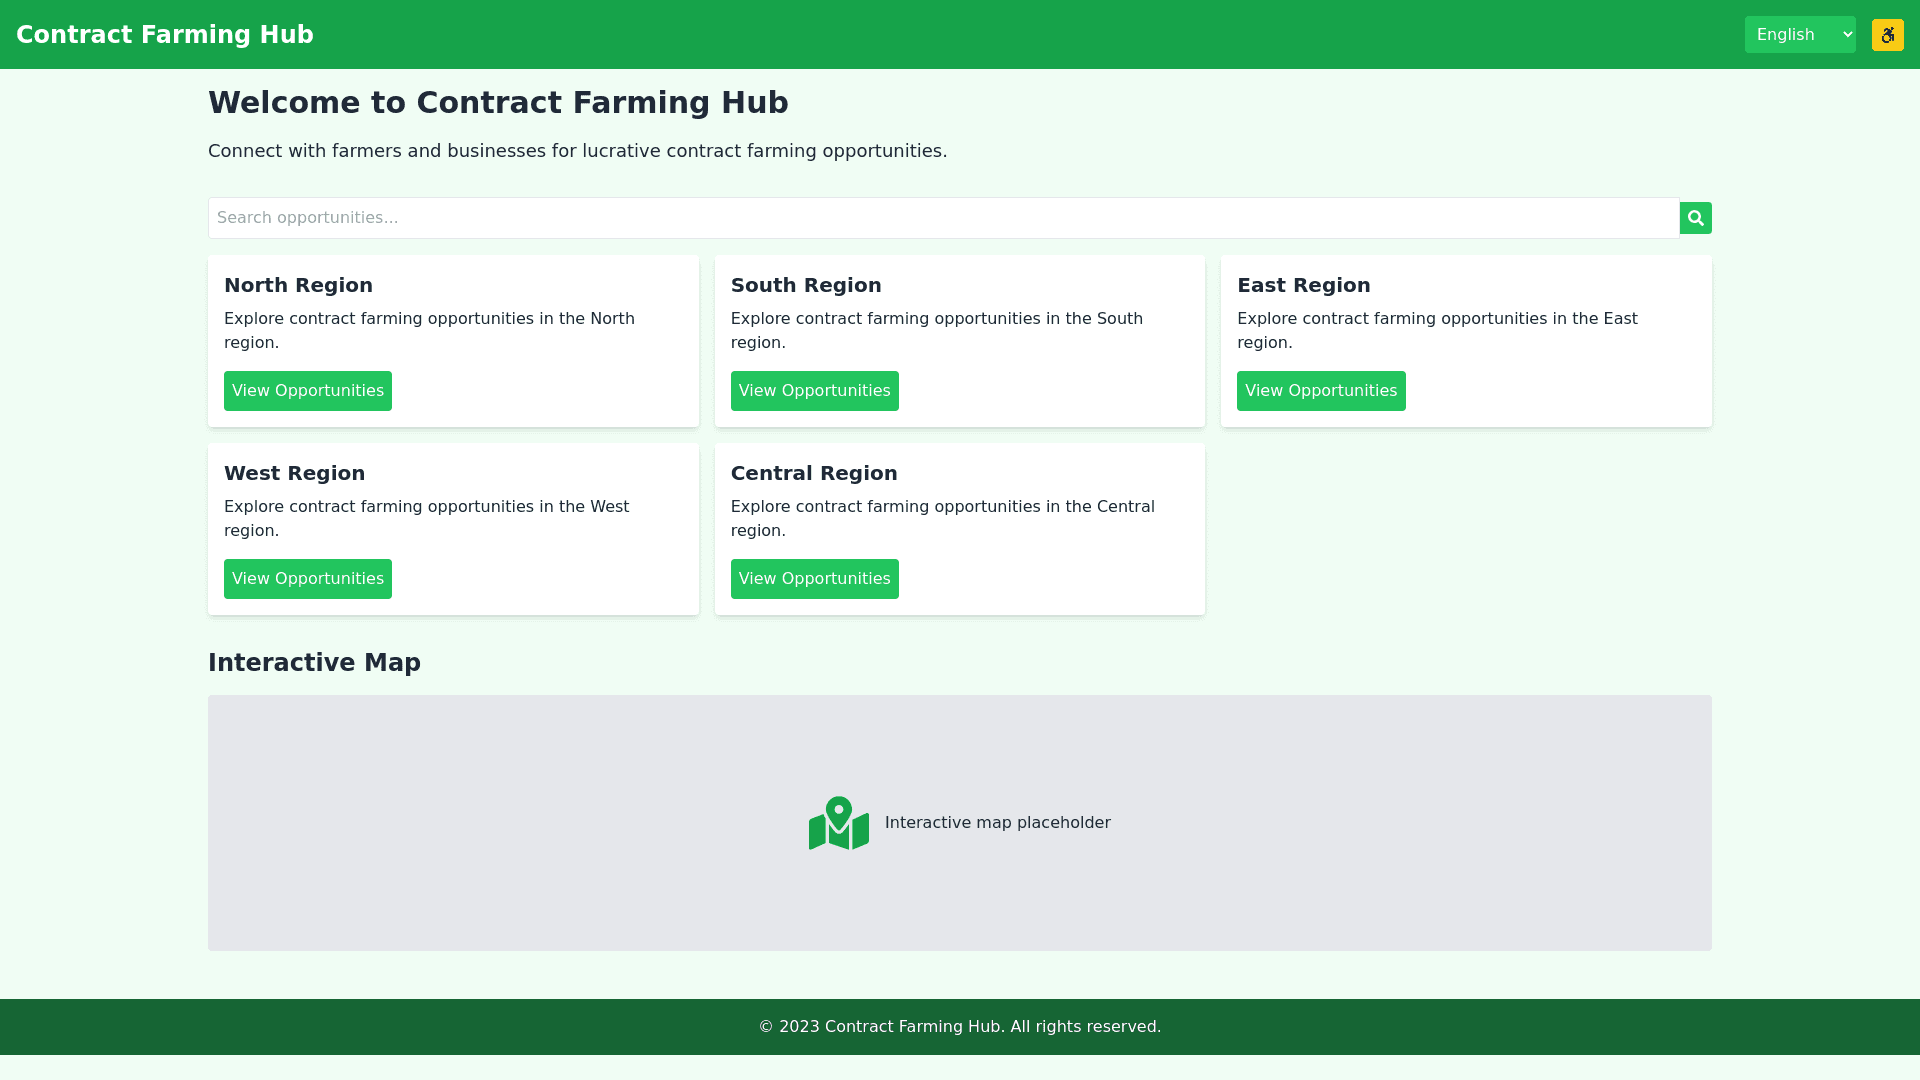Click the Welcome to Contract Farming Hub heading
The height and width of the screenshot is (1080, 1920).
coord(498,103)
